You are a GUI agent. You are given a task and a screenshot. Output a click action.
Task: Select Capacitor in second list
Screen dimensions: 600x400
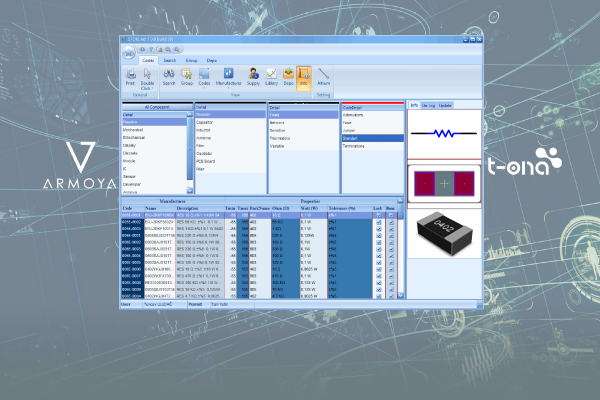tap(230, 122)
